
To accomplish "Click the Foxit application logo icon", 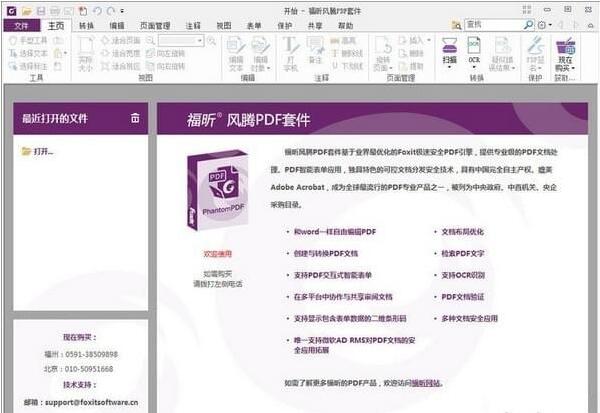I will click(11, 11).
